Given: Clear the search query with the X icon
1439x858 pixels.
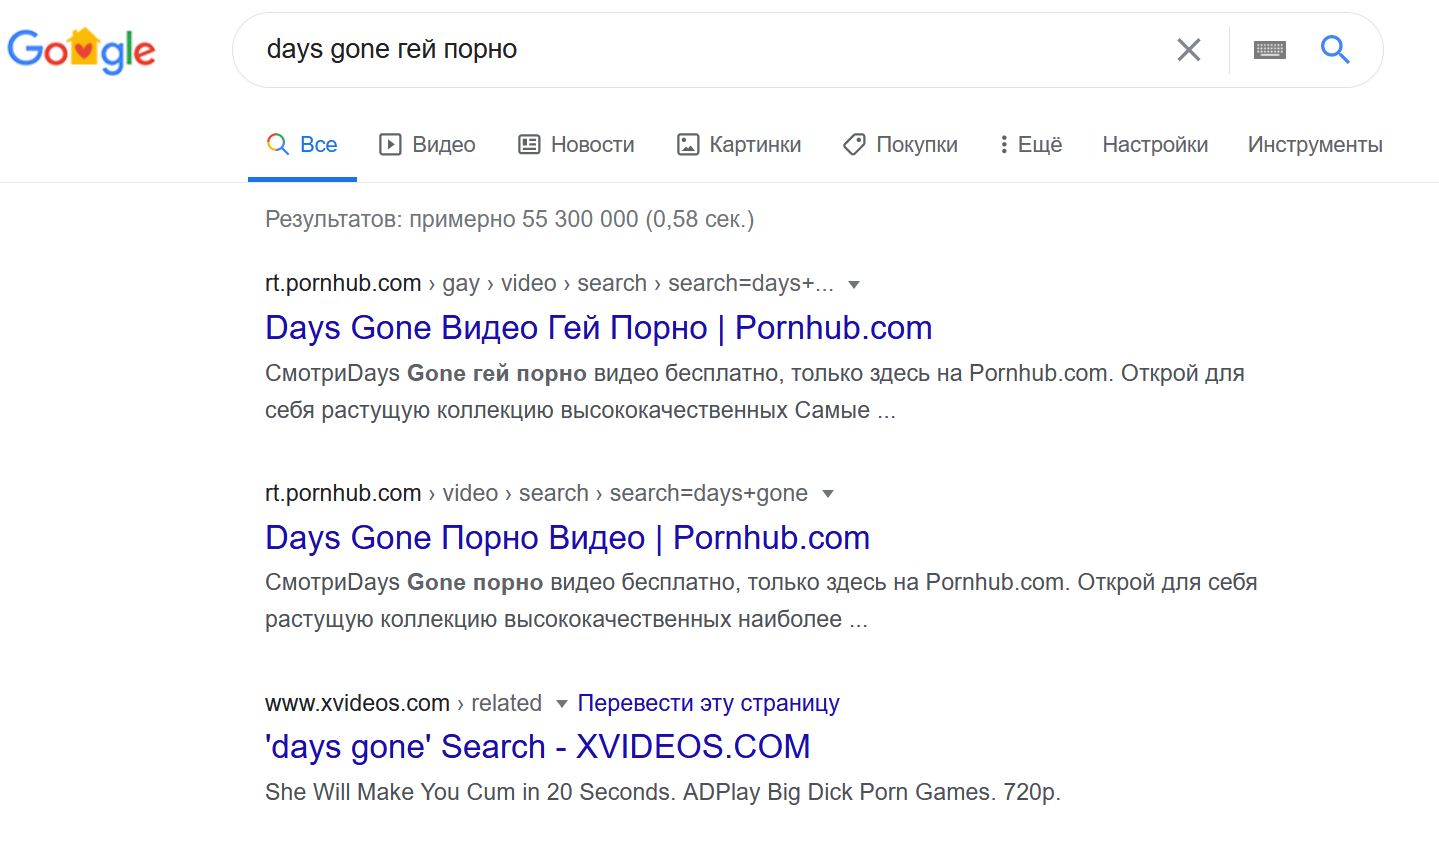Looking at the screenshot, I should (x=1188, y=50).
